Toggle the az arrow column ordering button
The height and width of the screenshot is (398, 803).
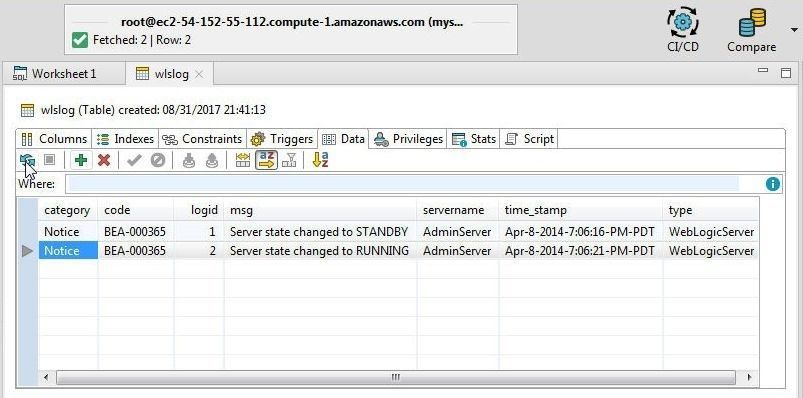click(x=266, y=160)
